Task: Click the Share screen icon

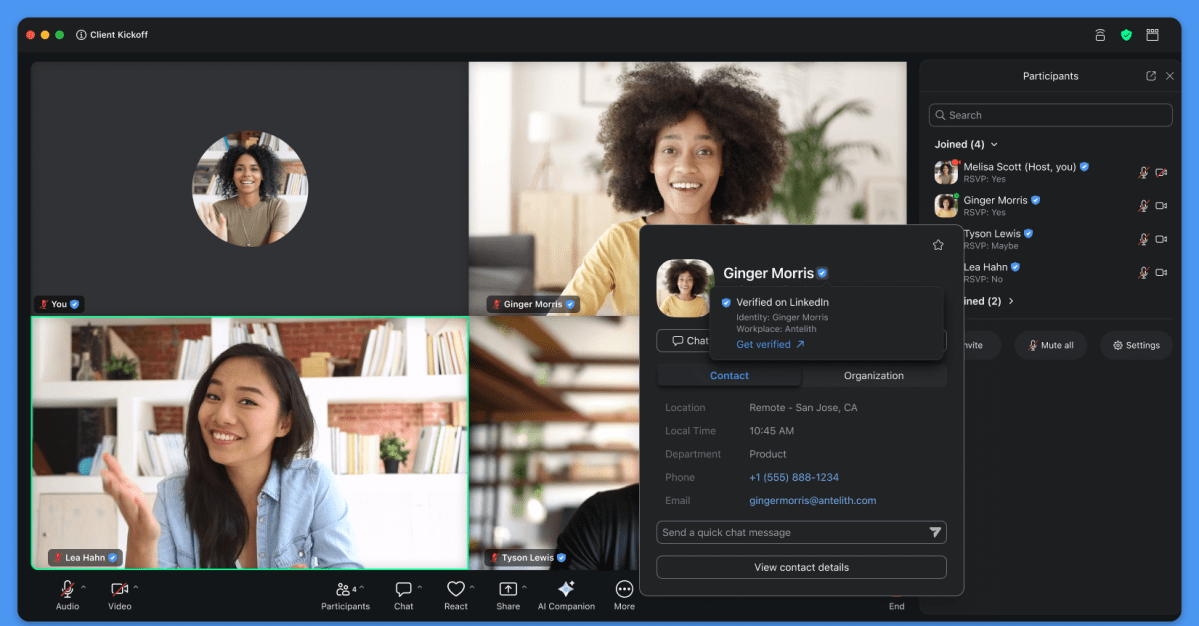Action: (x=508, y=590)
